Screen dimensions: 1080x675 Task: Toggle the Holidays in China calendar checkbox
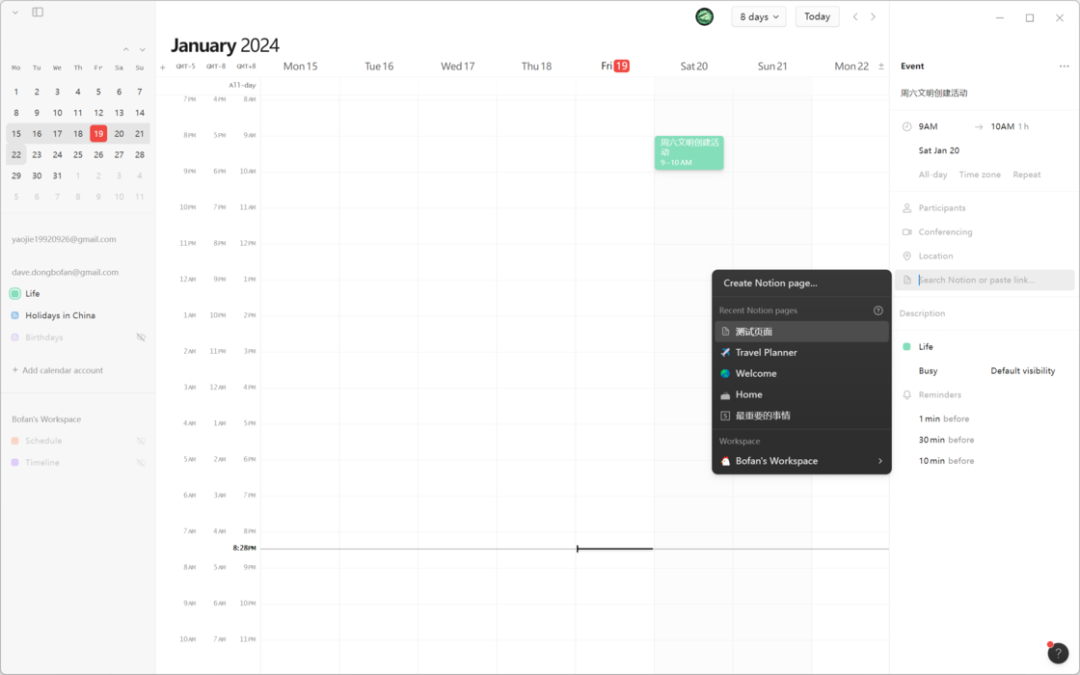[x=15, y=315]
